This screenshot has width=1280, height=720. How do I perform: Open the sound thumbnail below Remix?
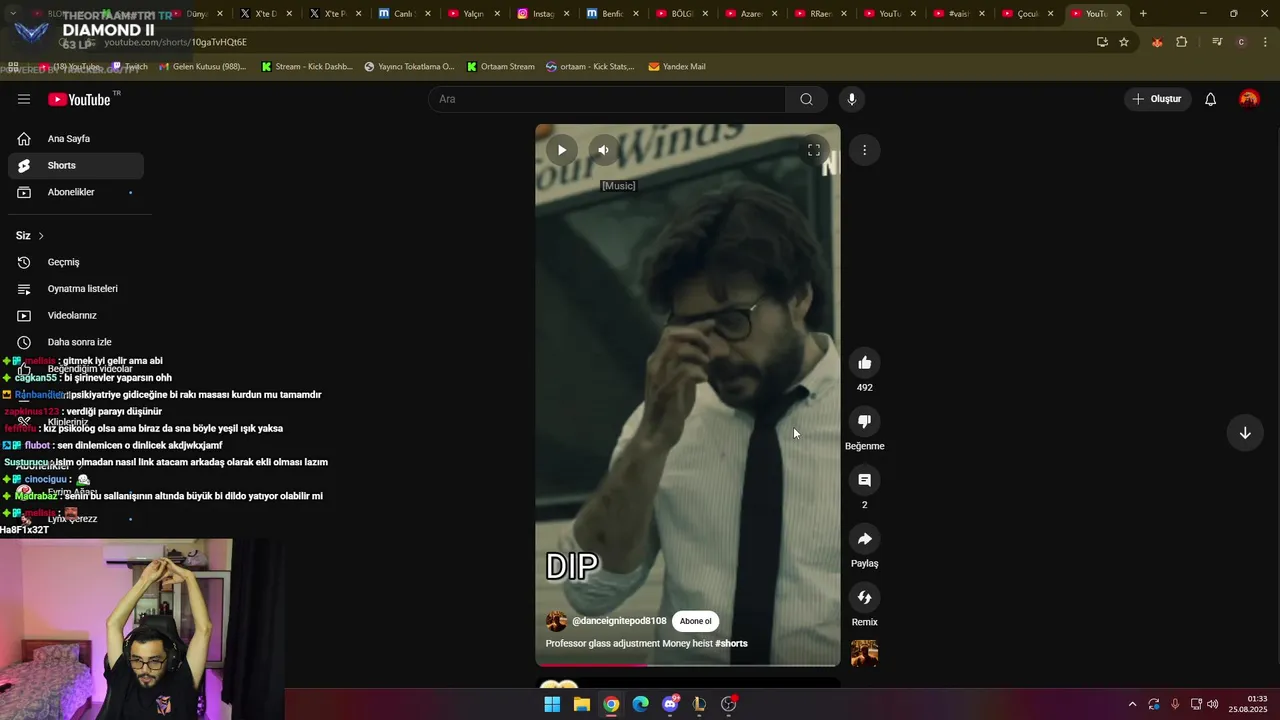(865, 654)
